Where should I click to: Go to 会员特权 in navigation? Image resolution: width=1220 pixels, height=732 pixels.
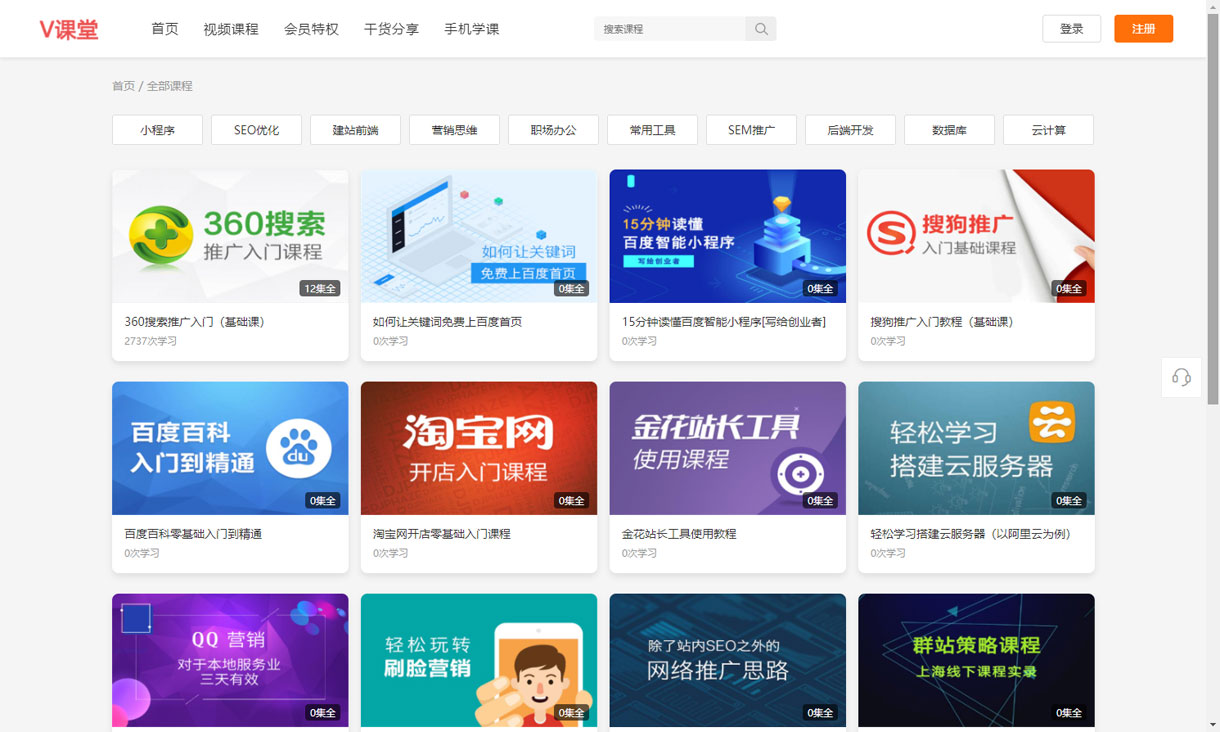(x=311, y=29)
